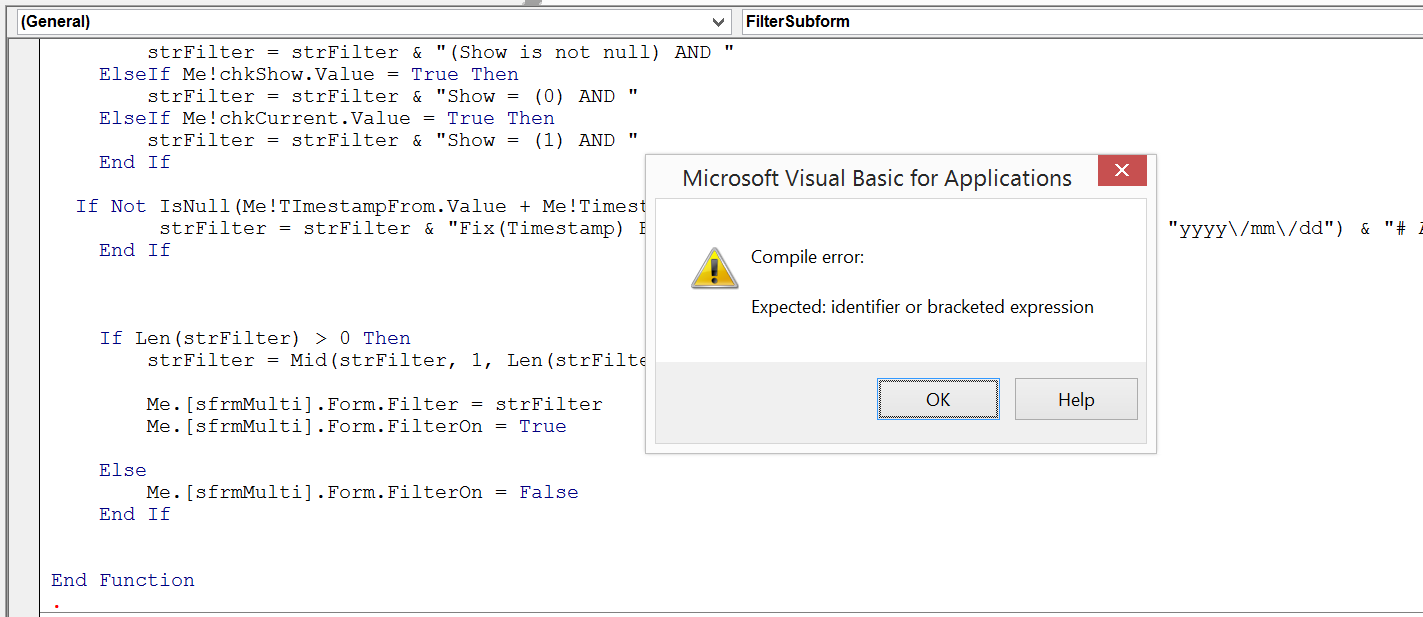Close the compile error dialog

pyautogui.click(x=1121, y=171)
